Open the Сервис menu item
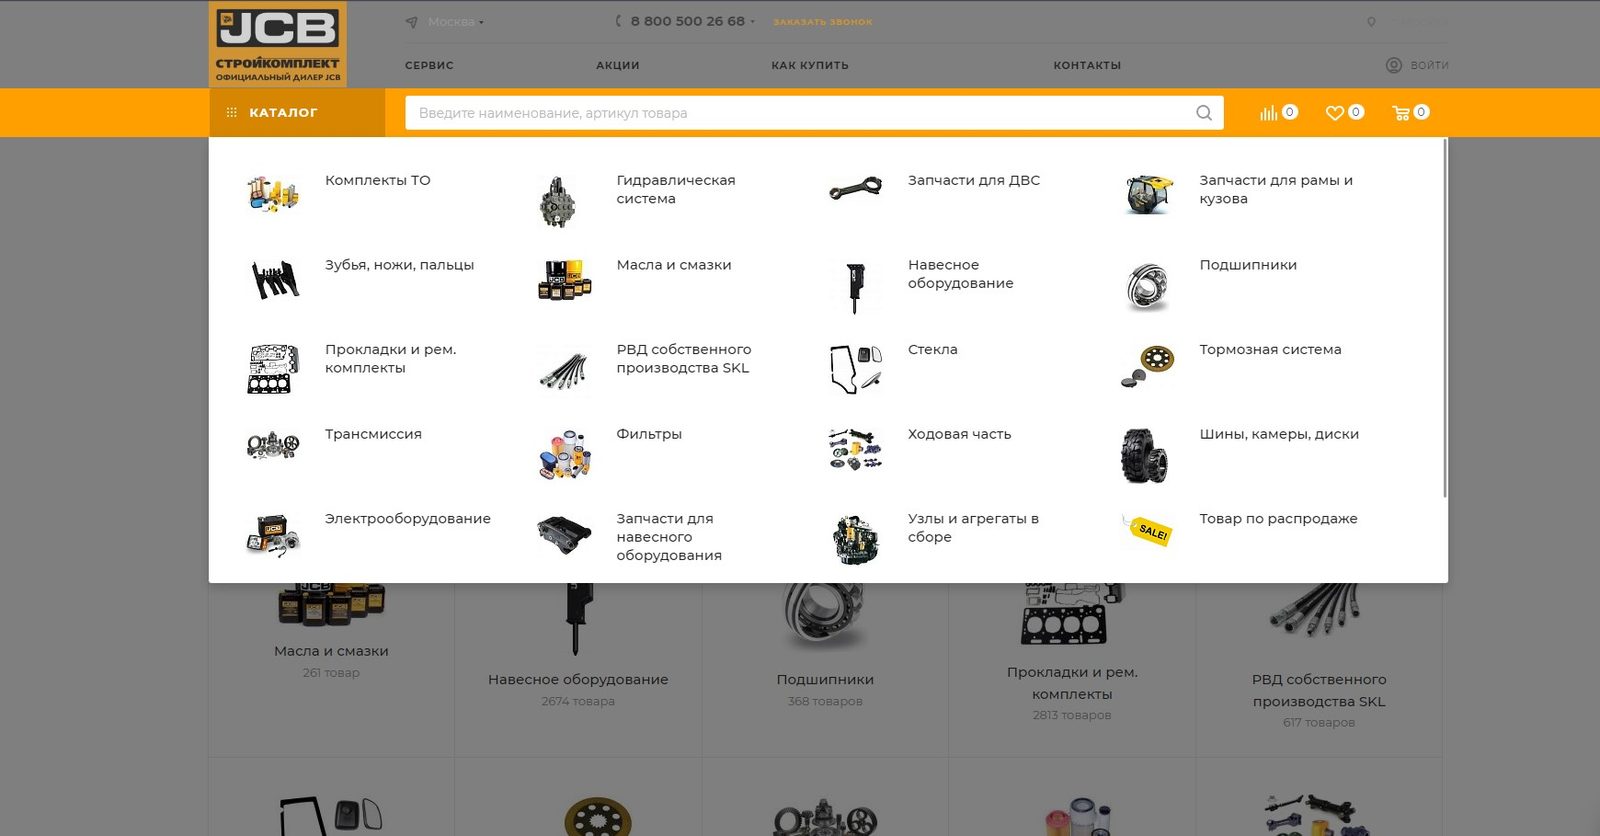 429,65
